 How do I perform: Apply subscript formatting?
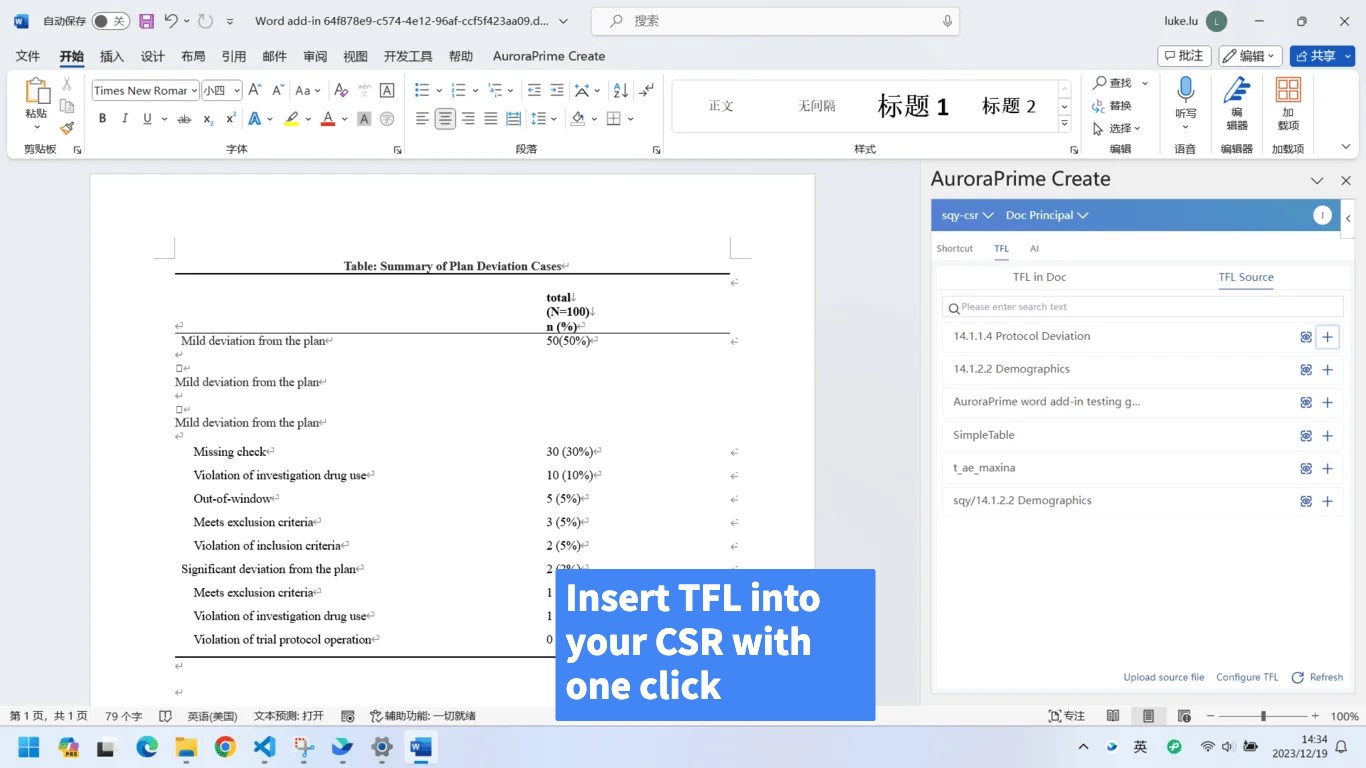[x=208, y=119]
